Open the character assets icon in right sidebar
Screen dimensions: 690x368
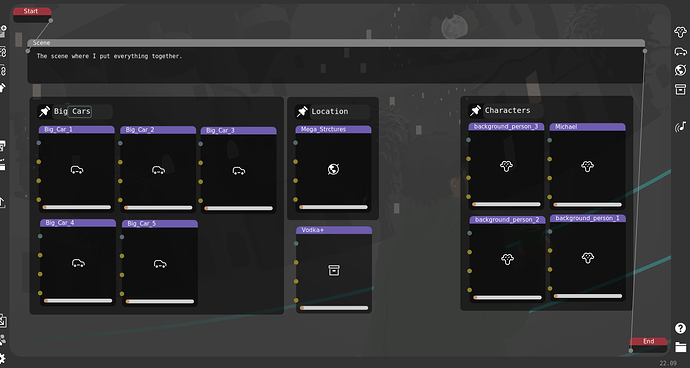tap(680, 32)
